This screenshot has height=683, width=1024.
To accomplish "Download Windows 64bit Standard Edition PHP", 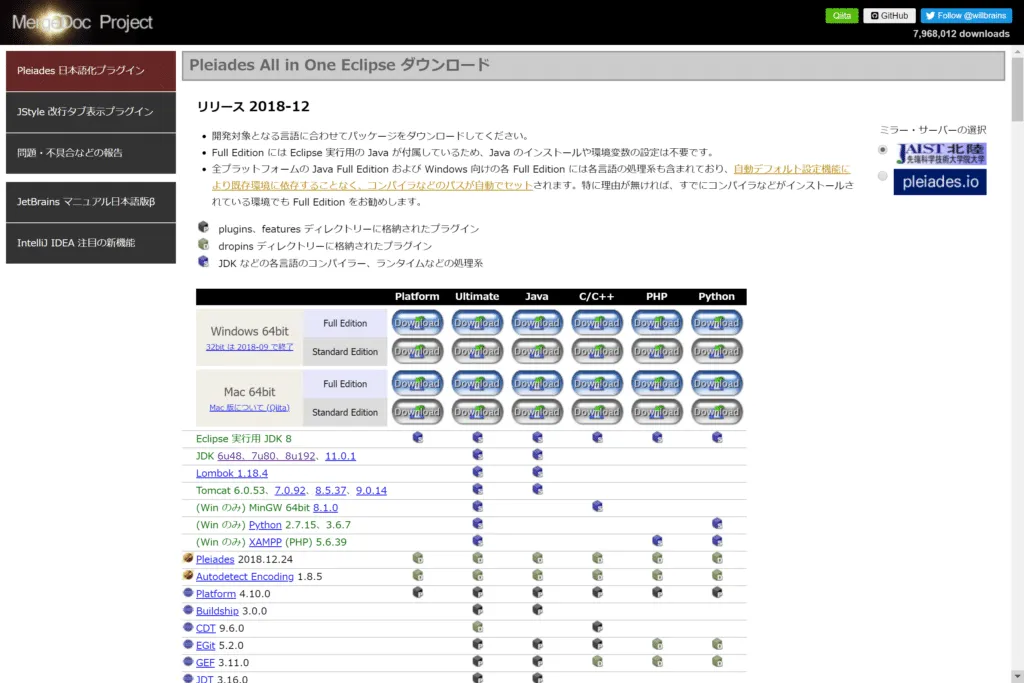I will (x=657, y=351).
